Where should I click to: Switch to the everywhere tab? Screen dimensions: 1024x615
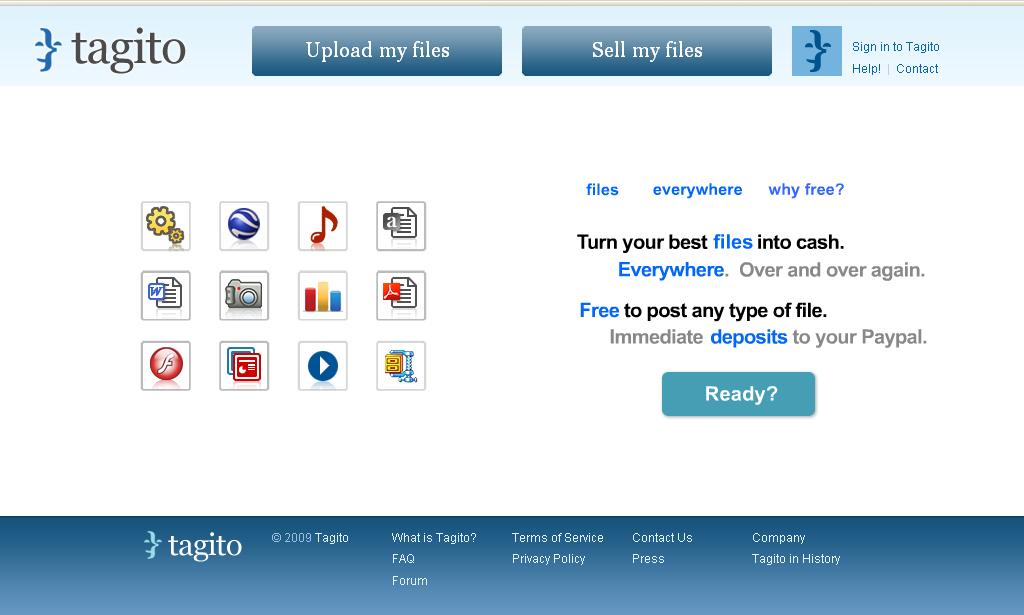tap(697, 189)
